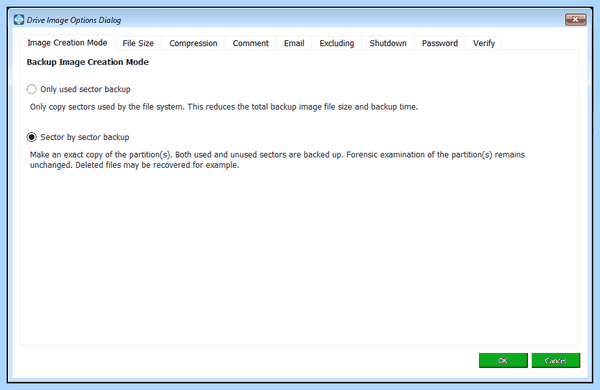Click the Backup Image Creation Mode heading

click(x=88, y=62)
